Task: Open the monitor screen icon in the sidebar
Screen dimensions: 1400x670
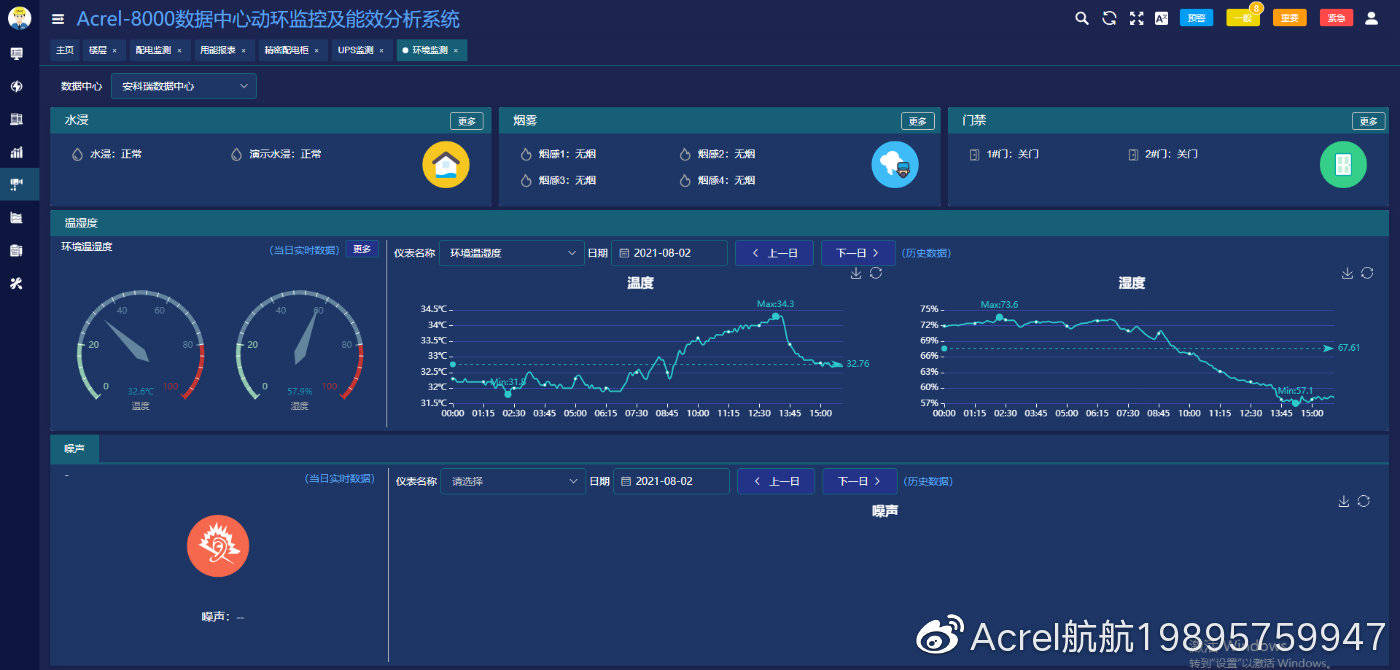Action: coord(16,53)
